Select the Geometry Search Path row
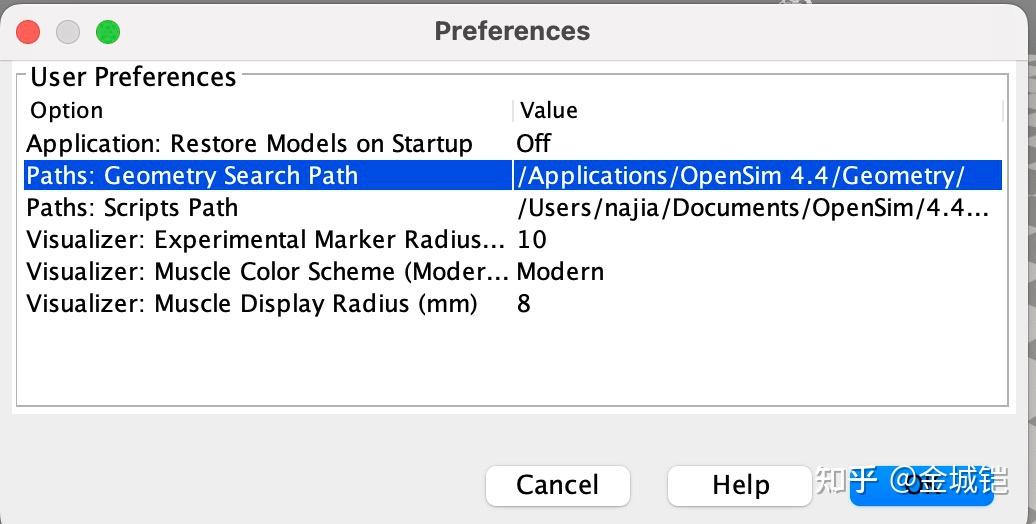1036x524 pixels. 192,176
